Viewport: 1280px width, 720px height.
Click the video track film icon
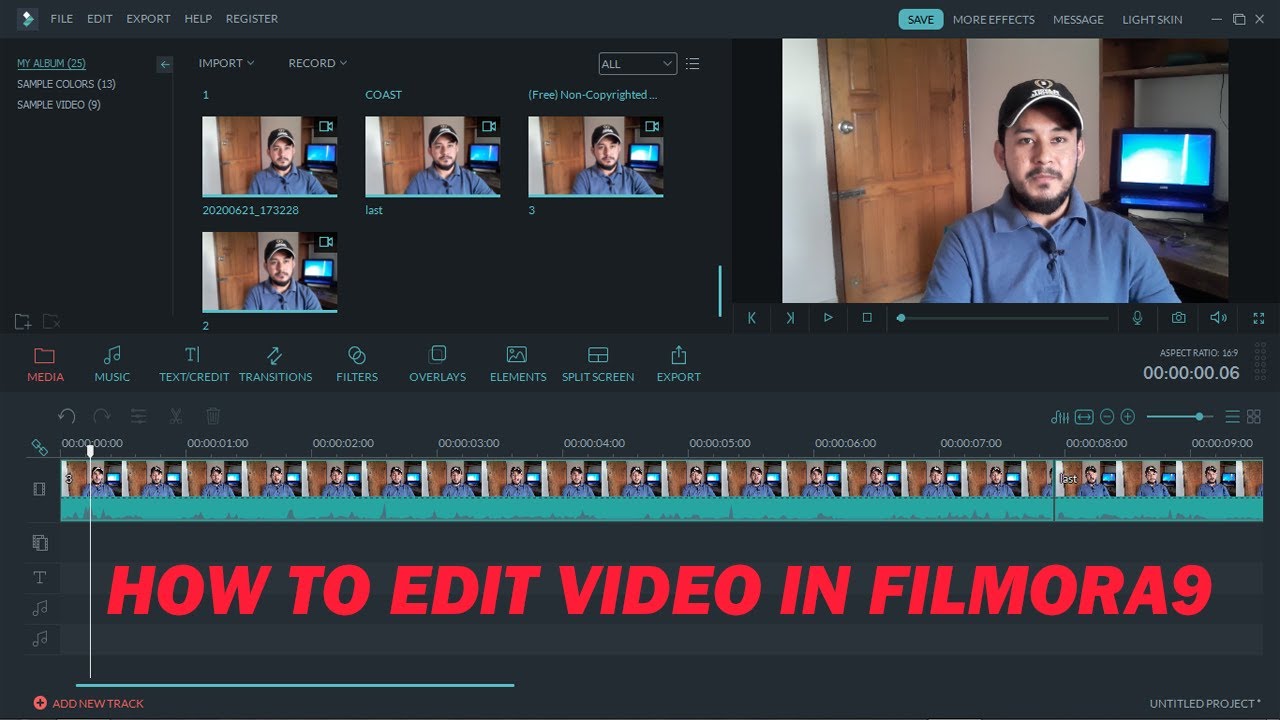click(40, 489)
